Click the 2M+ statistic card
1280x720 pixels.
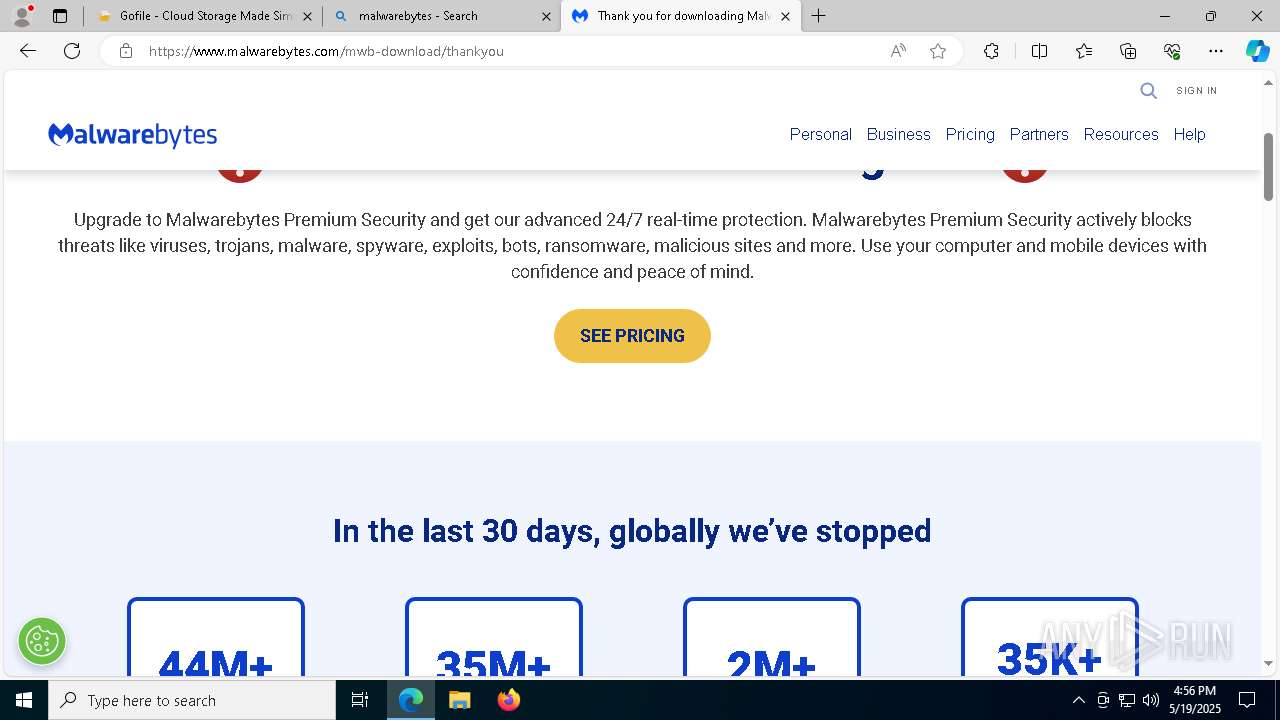(x=772, y=637)
